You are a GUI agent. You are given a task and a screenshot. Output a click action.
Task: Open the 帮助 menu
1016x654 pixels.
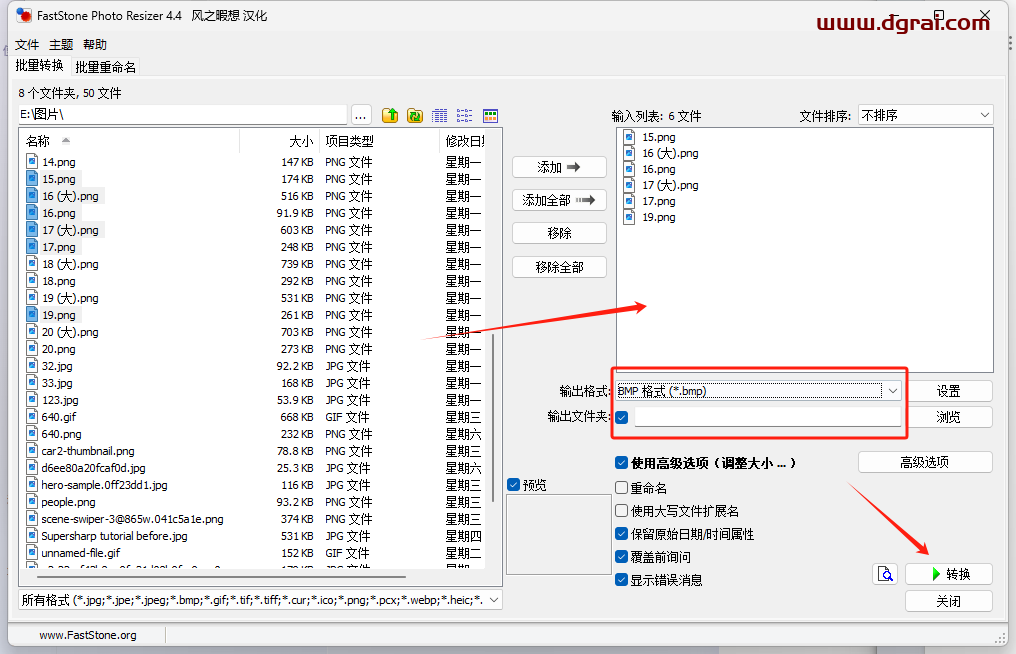pos(95,45)
